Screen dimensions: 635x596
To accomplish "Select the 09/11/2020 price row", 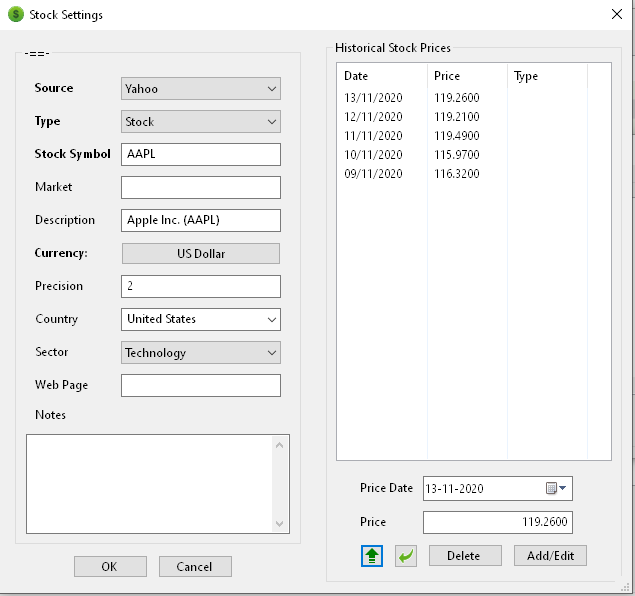I will (474, 174).
